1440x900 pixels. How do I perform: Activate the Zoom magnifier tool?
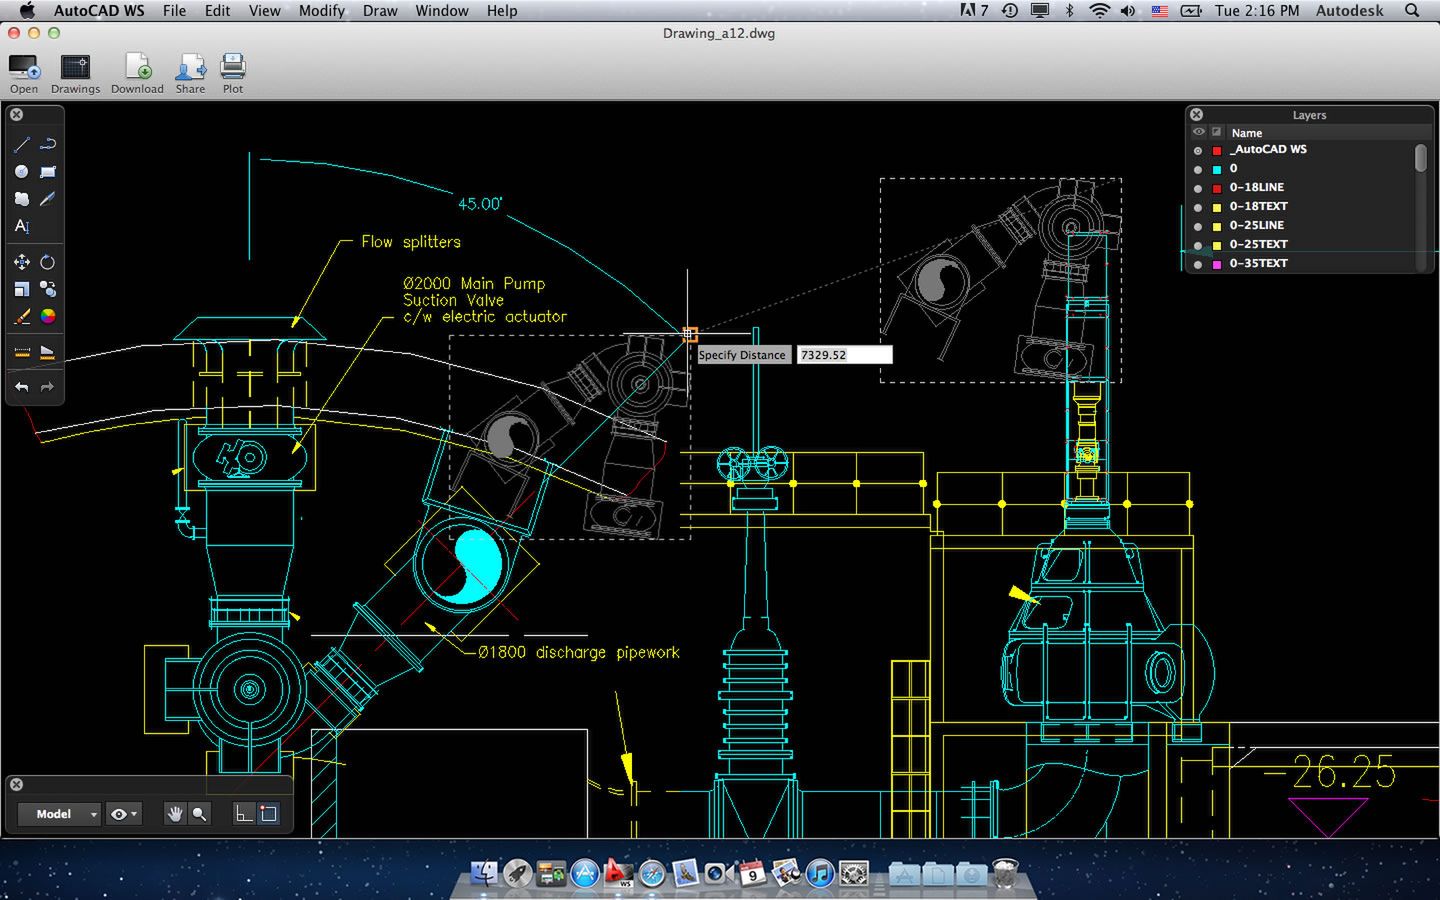coord(199,814)
